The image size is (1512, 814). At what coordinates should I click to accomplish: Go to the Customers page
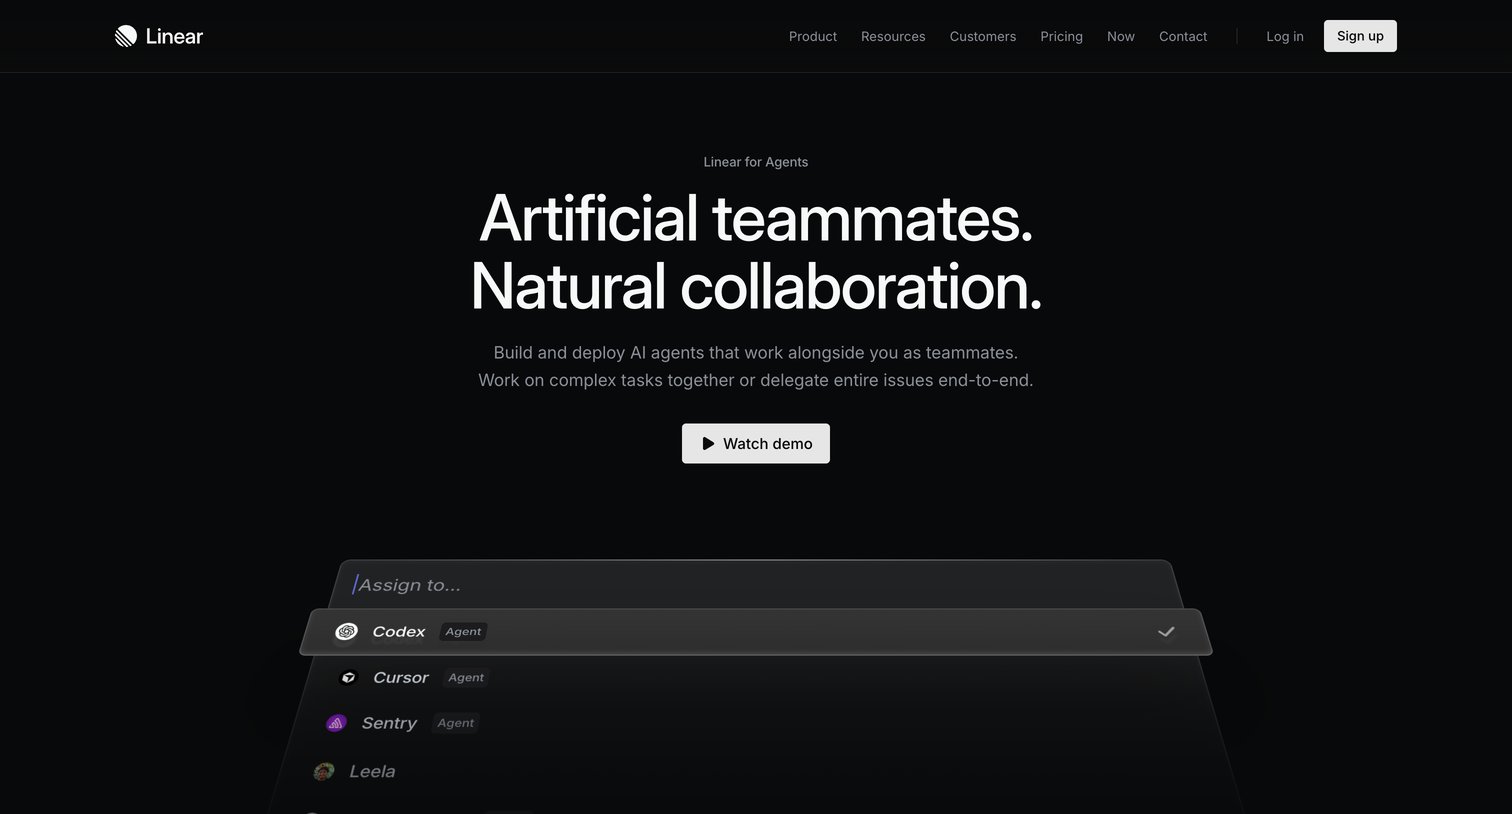pyautogui.click(x=983, y=36)
